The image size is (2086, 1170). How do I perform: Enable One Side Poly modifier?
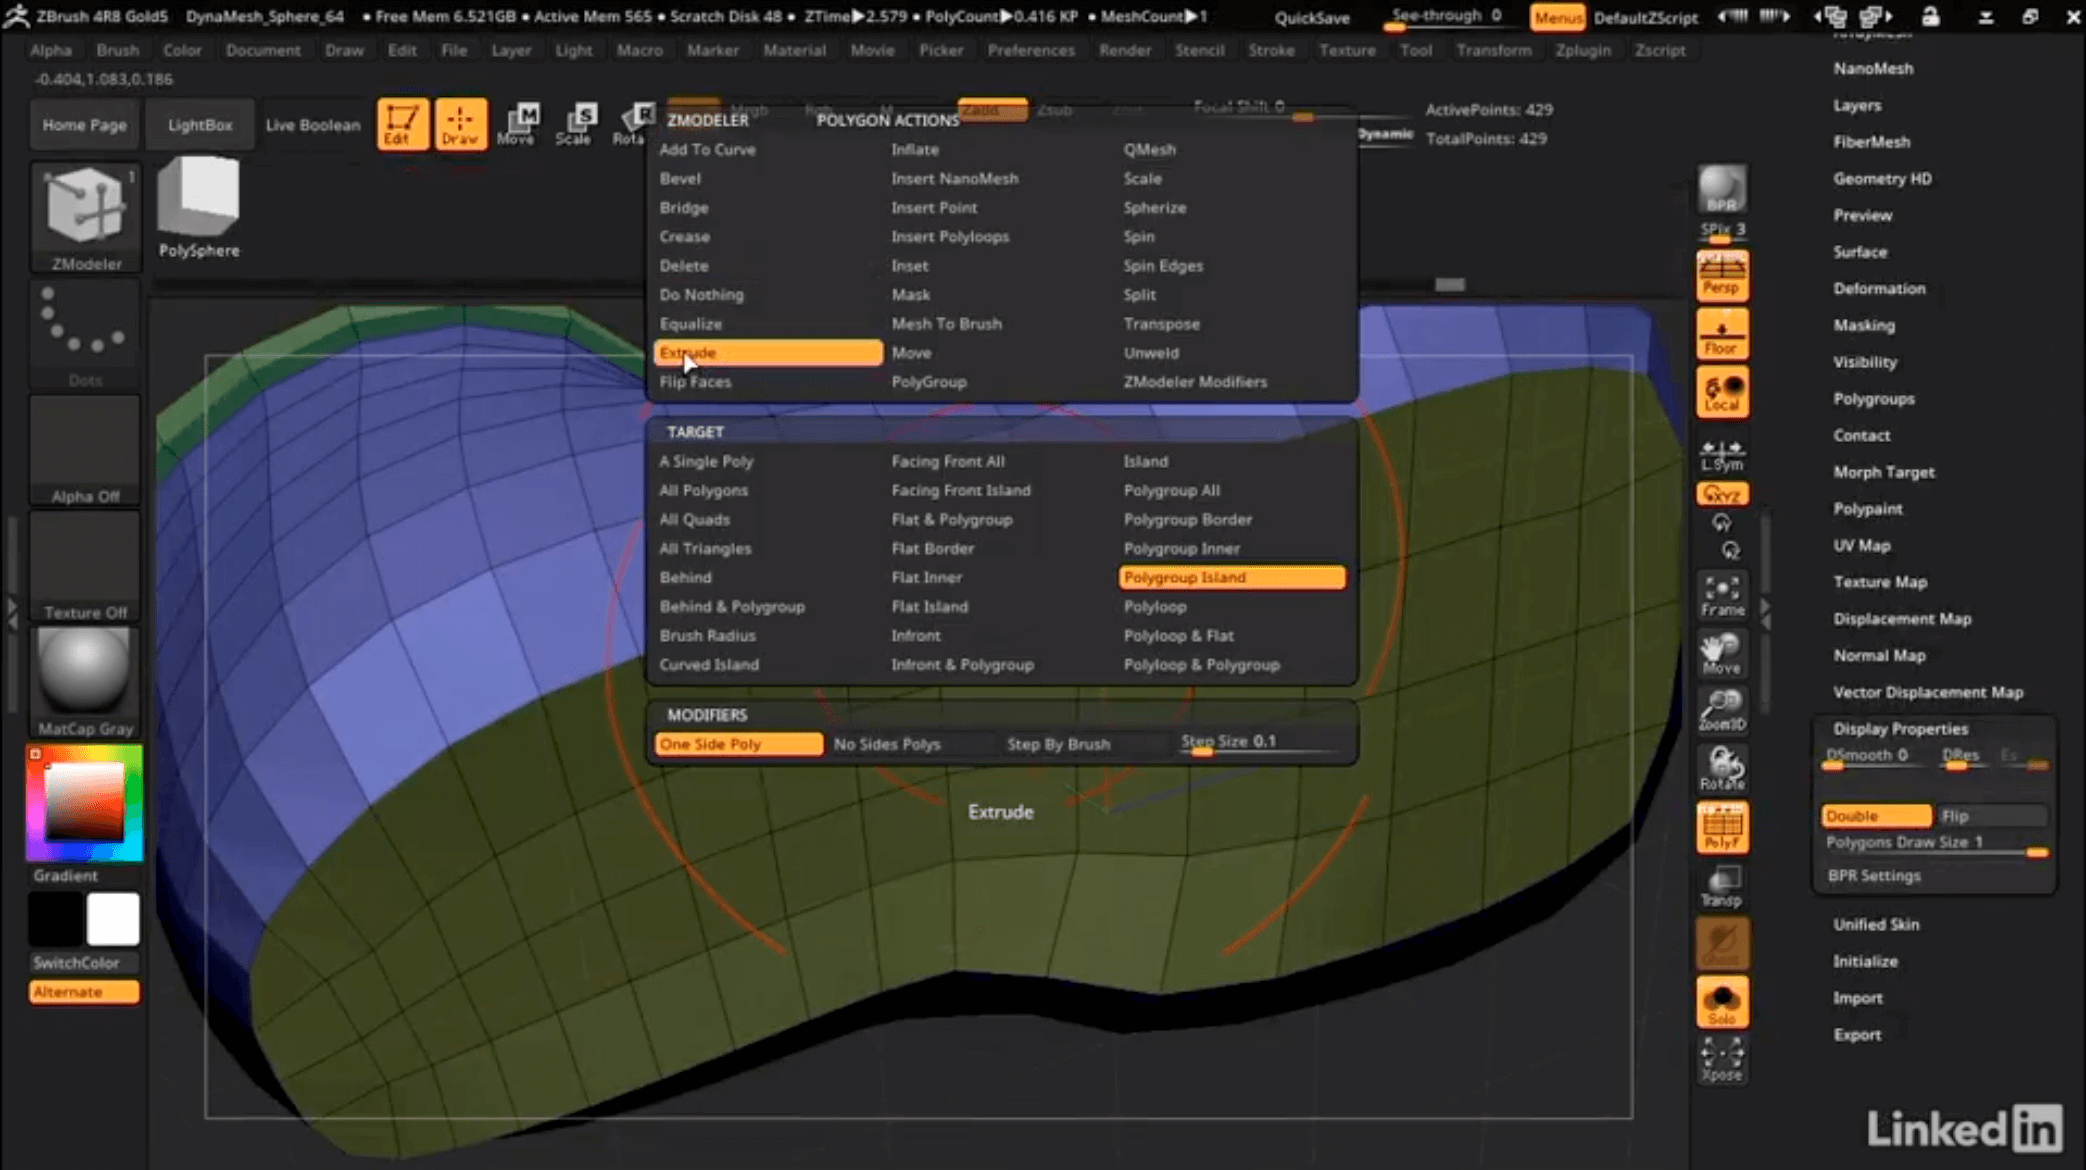(738, 744)
